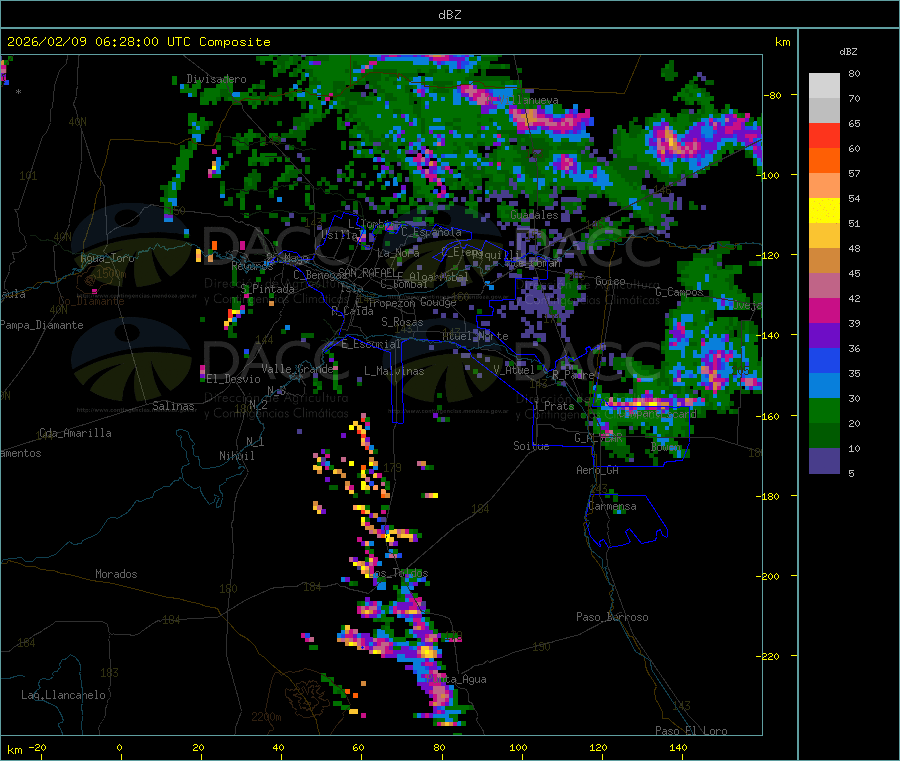Screen dimensions: 900x761
Task: Select the 'Goico' location label
Action: click(x=610, y=281)
